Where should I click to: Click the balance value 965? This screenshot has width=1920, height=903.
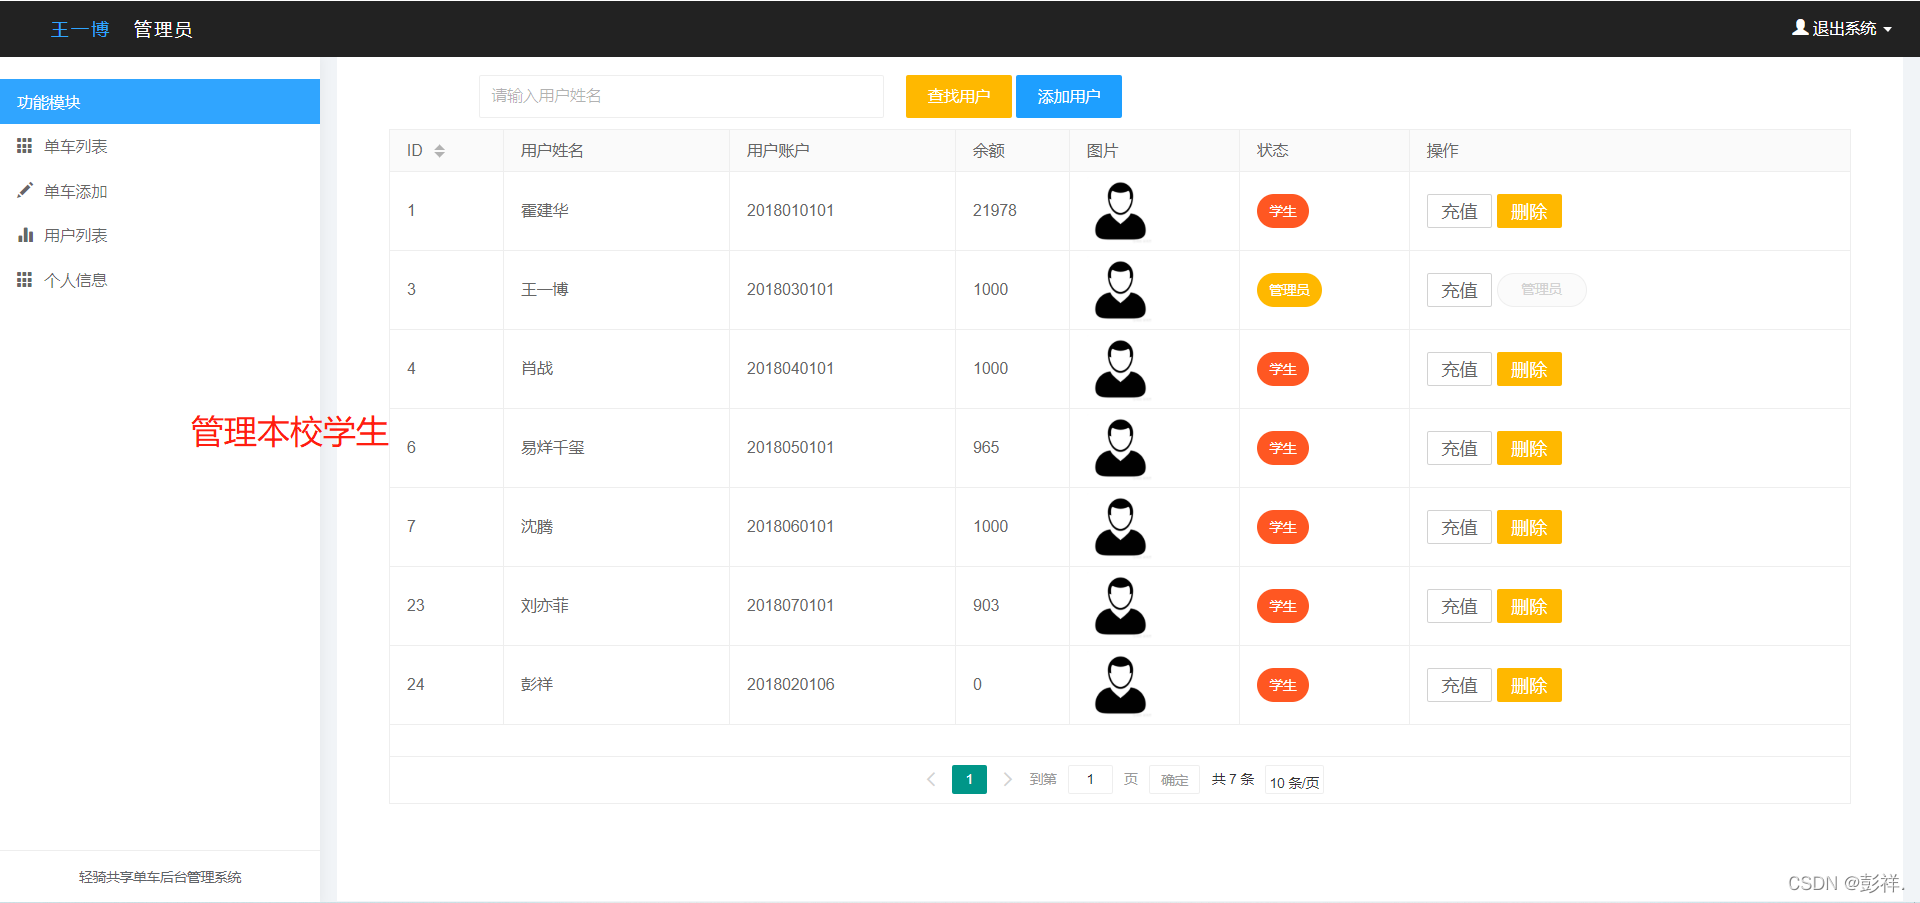[x=986, y=448]
